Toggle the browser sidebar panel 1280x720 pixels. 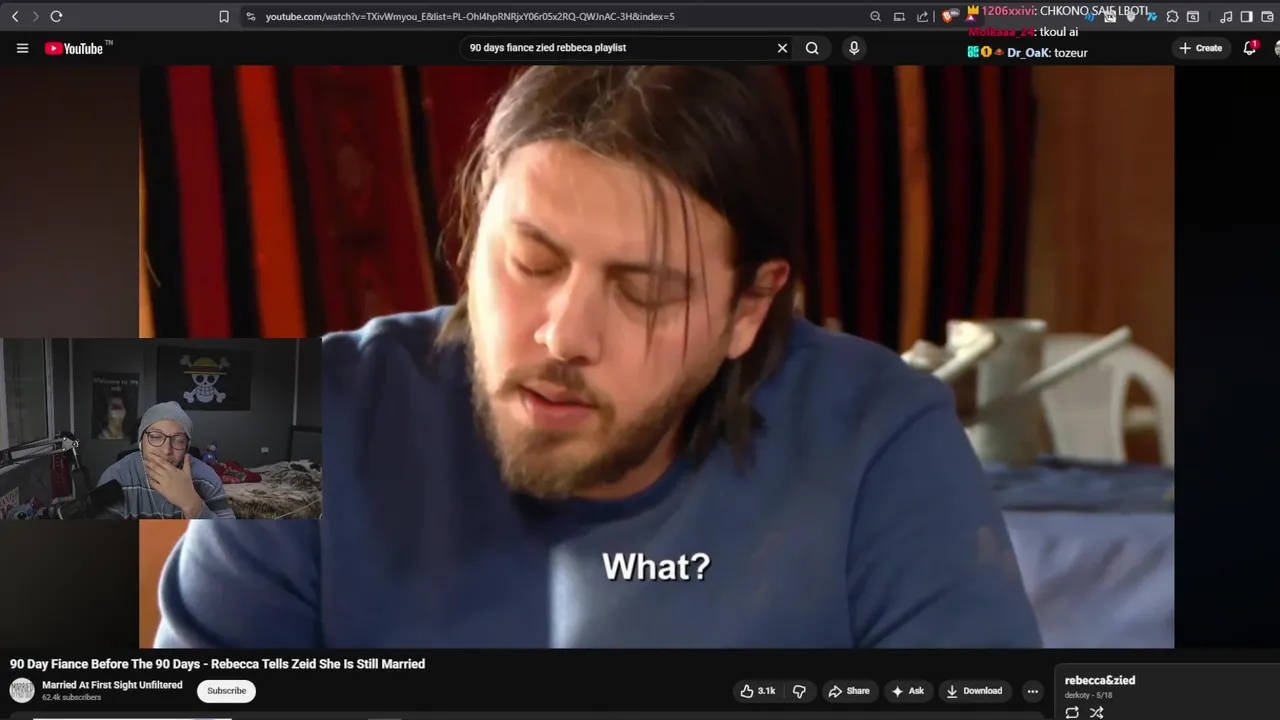tap(1246, 16)
